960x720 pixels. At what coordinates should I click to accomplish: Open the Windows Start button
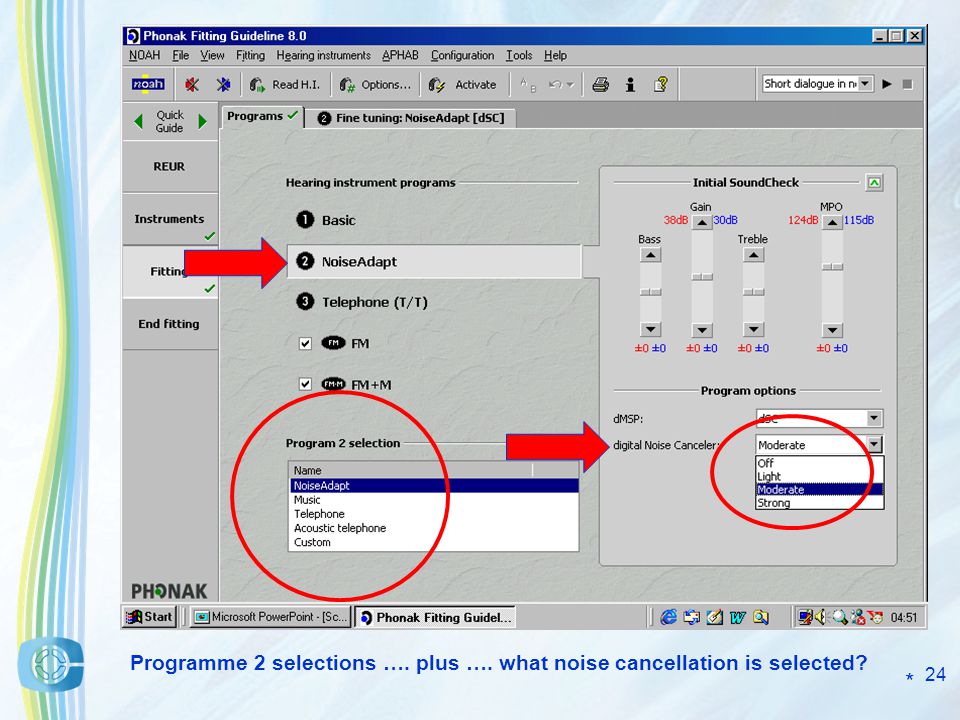coord(149,617)
